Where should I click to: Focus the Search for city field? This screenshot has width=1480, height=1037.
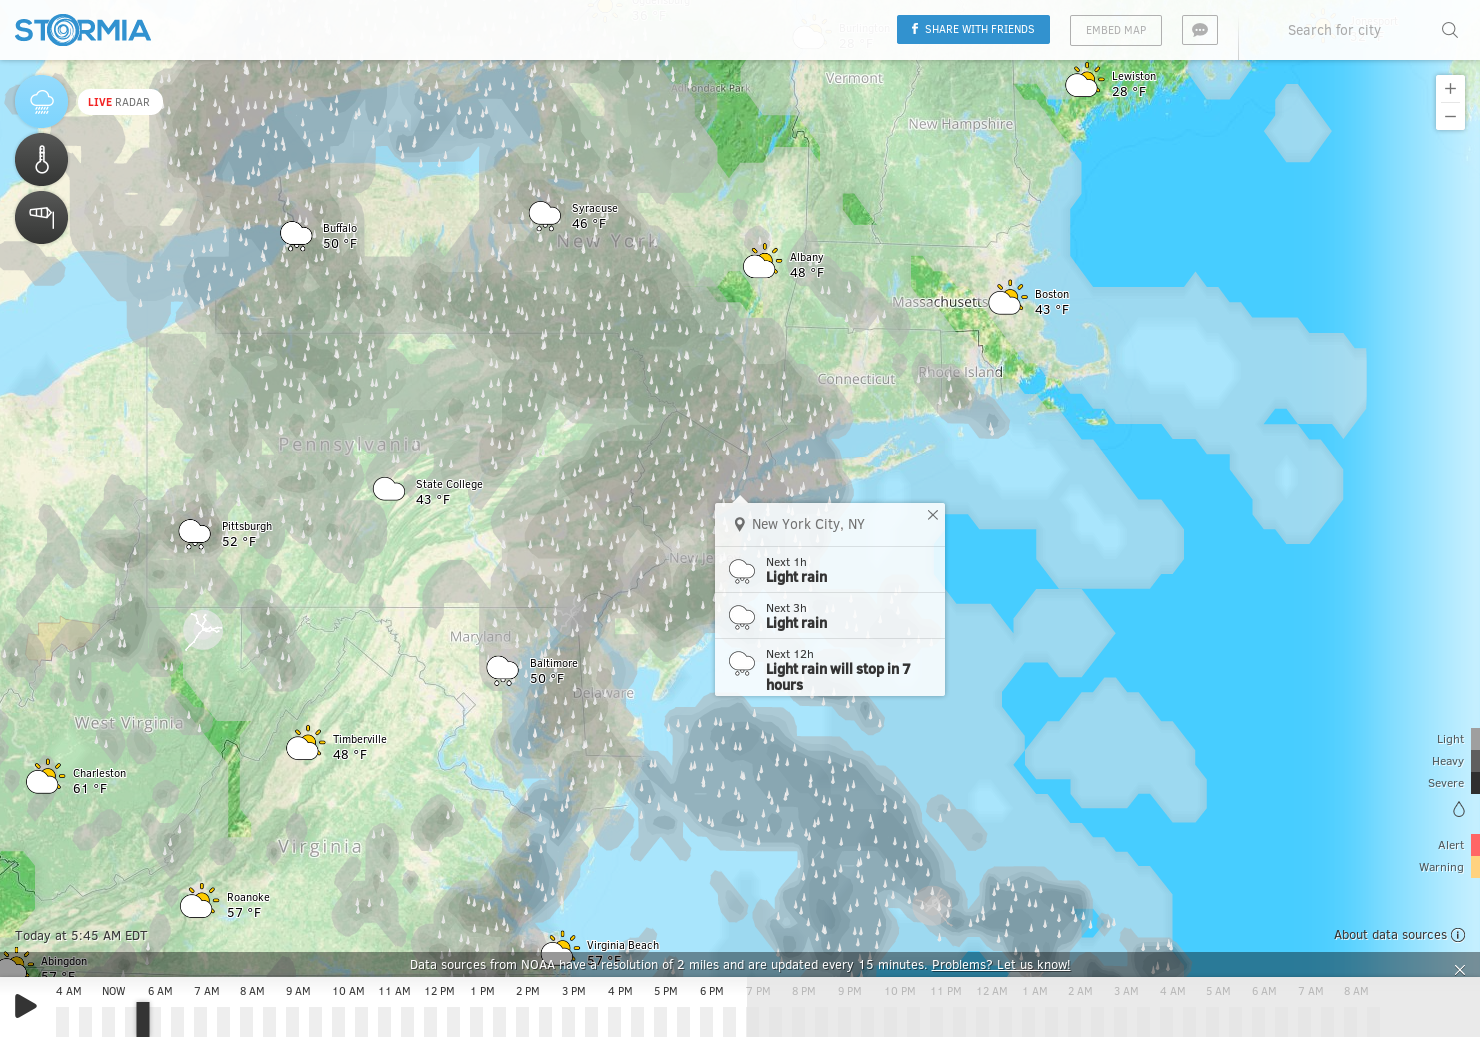tap(1334, 30)
